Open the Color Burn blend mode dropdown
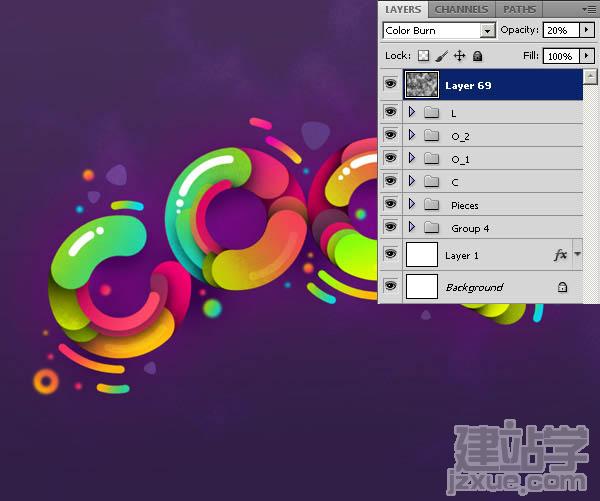The image size is (600, 501). 487,31
